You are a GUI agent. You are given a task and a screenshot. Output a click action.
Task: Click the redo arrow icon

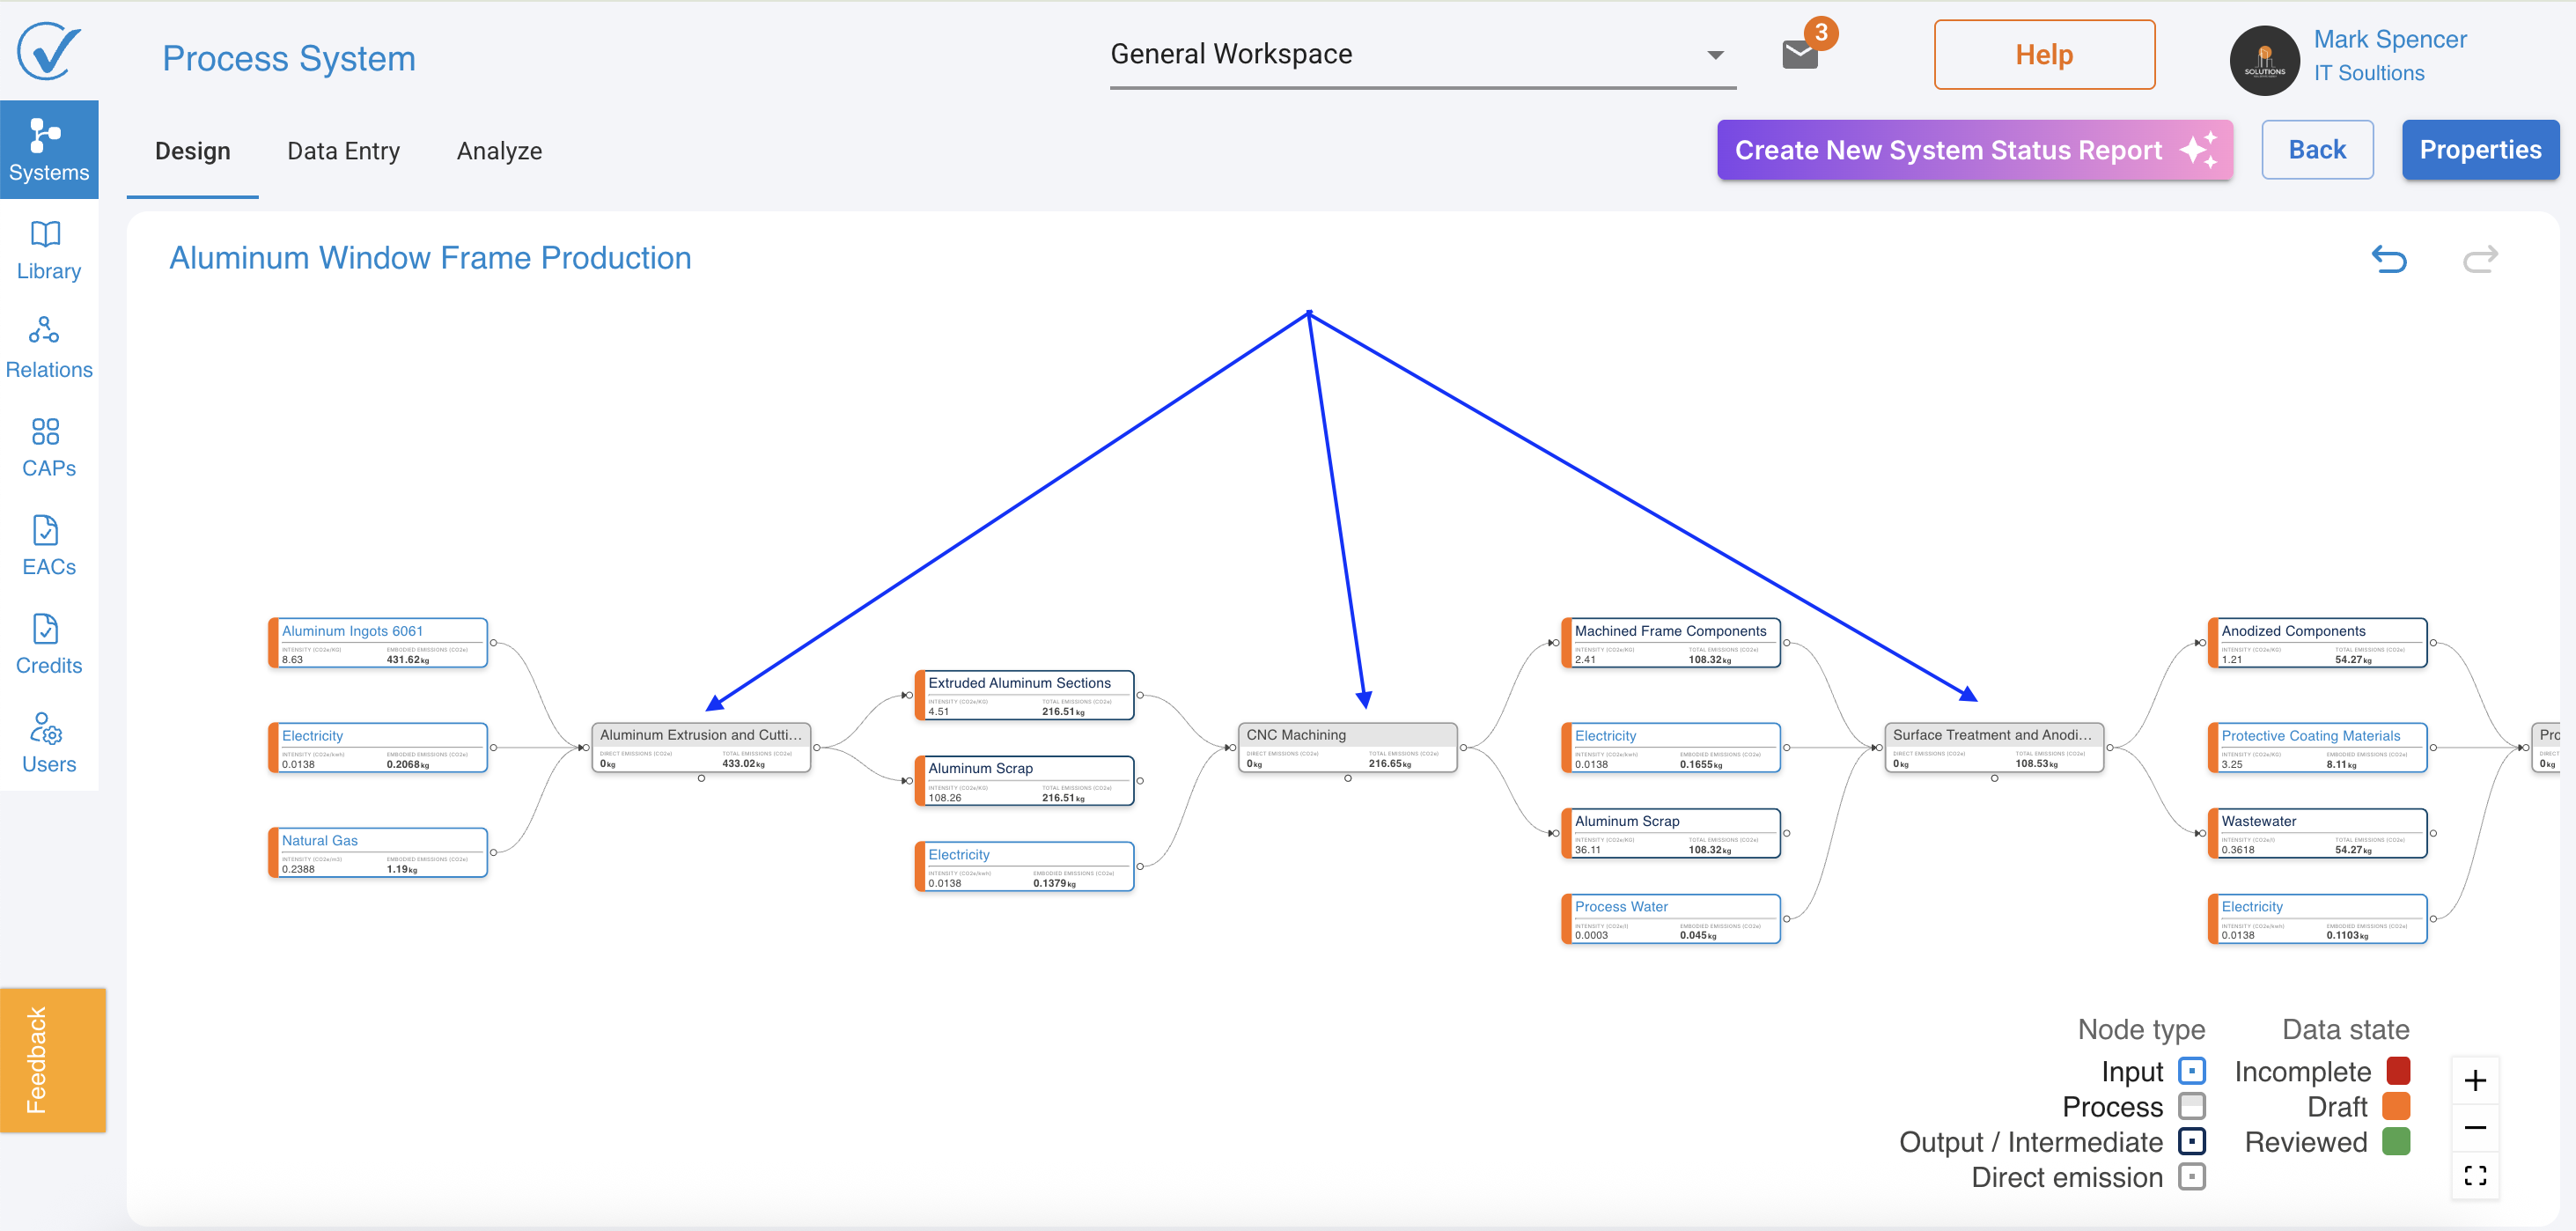point(2479,260)
